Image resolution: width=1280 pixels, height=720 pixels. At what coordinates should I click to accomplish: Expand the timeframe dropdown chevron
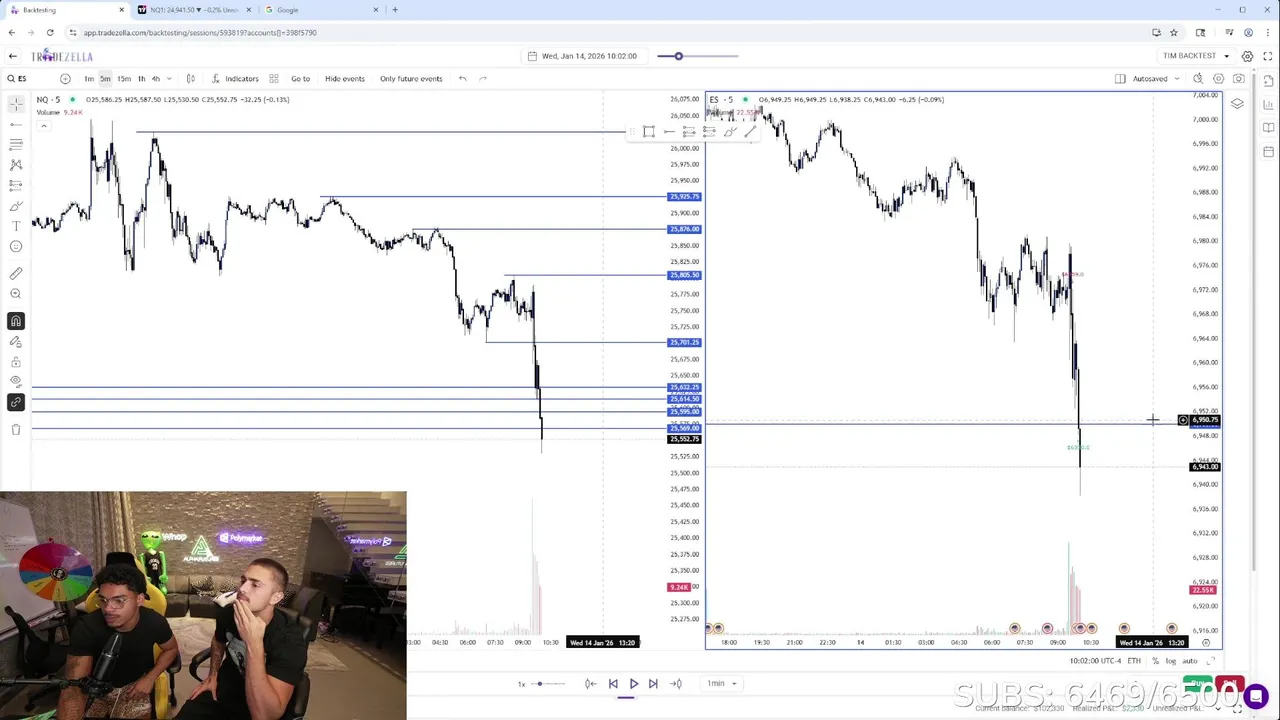click(168, 79)
